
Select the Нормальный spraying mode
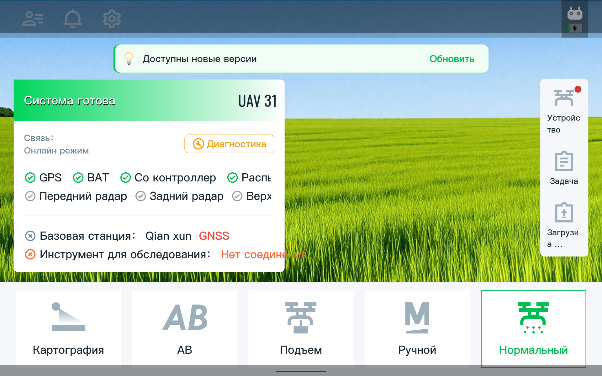(x=533, y=328)
